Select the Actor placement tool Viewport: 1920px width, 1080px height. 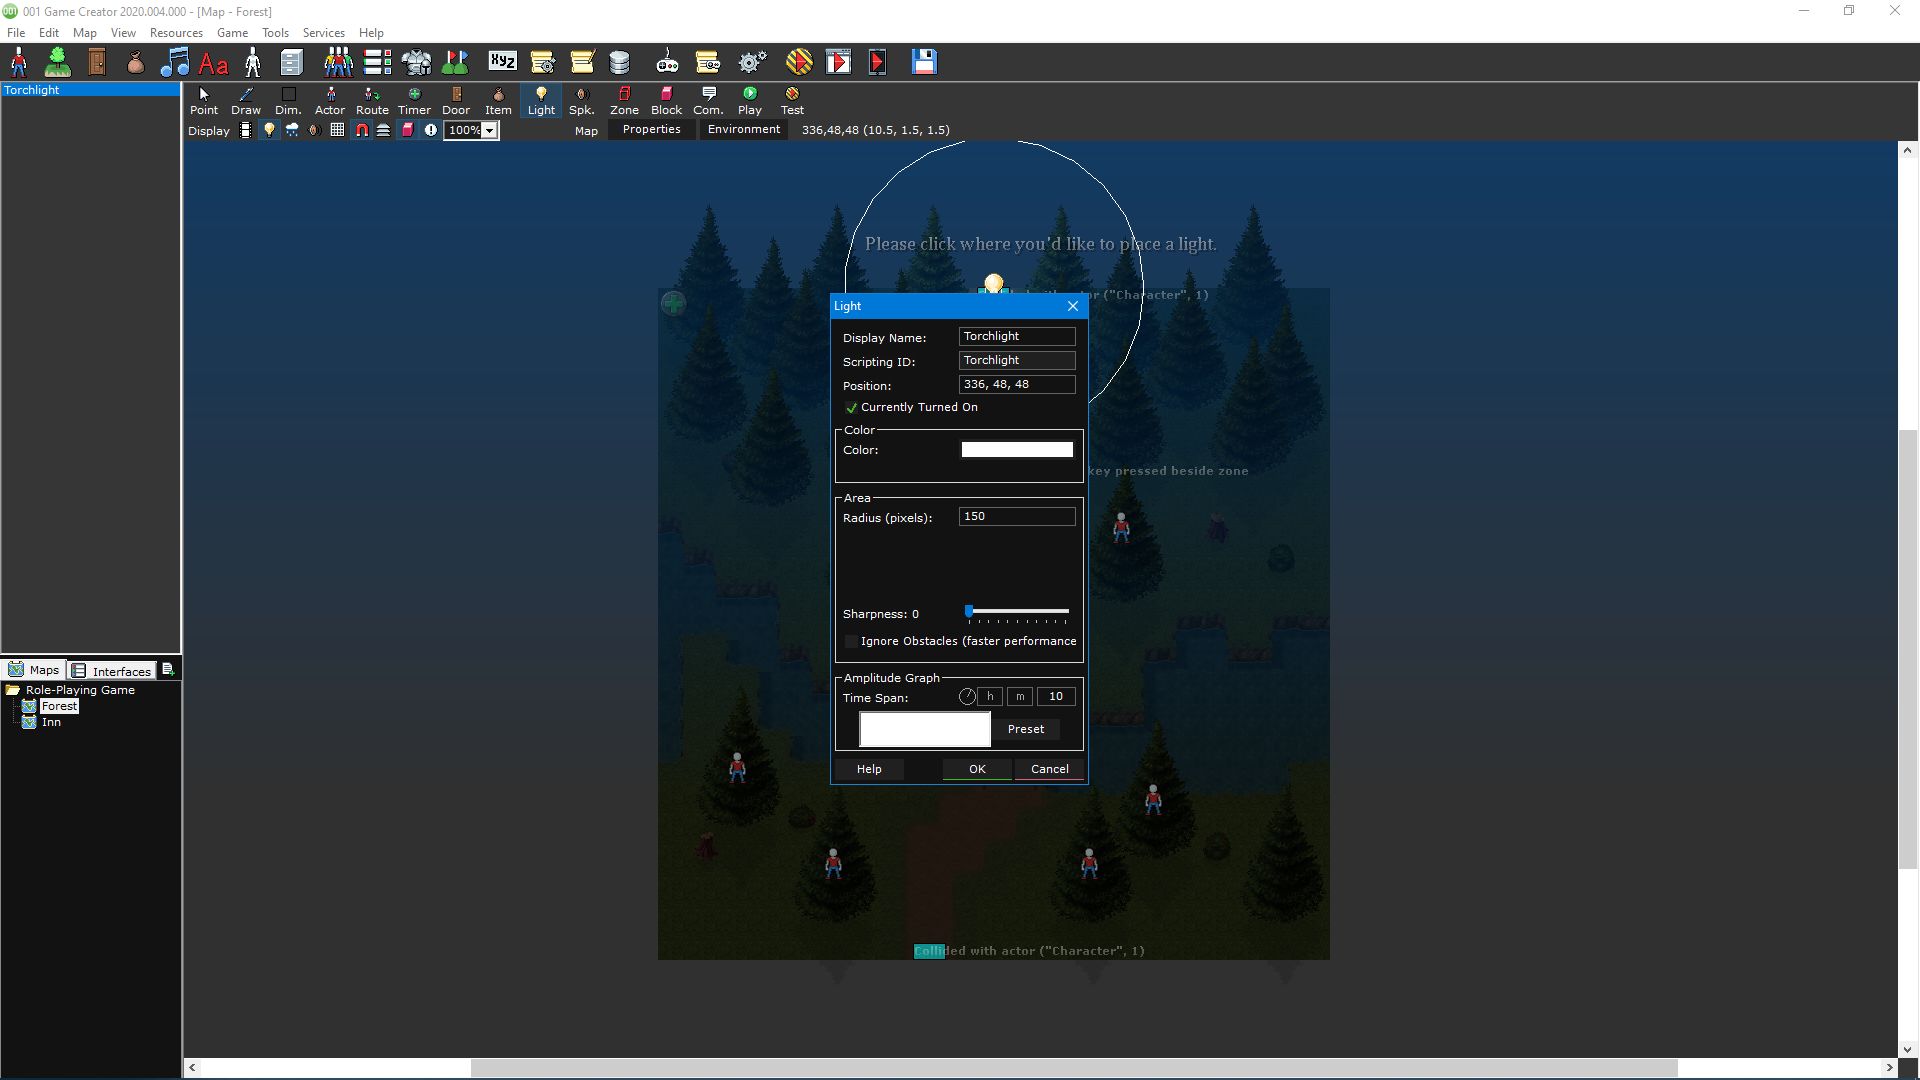pos(329,101)
